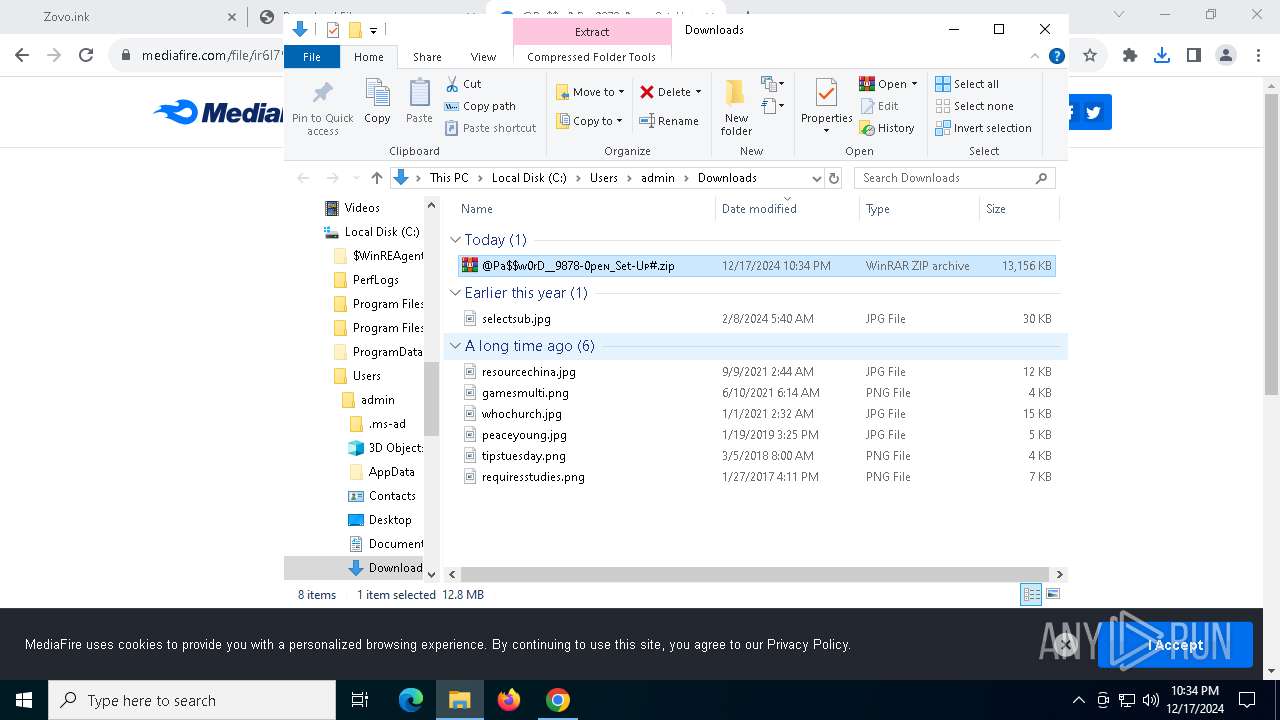Open Chrome's Downloads tray icon
1280x720 pixels.
coord(1162,56)
